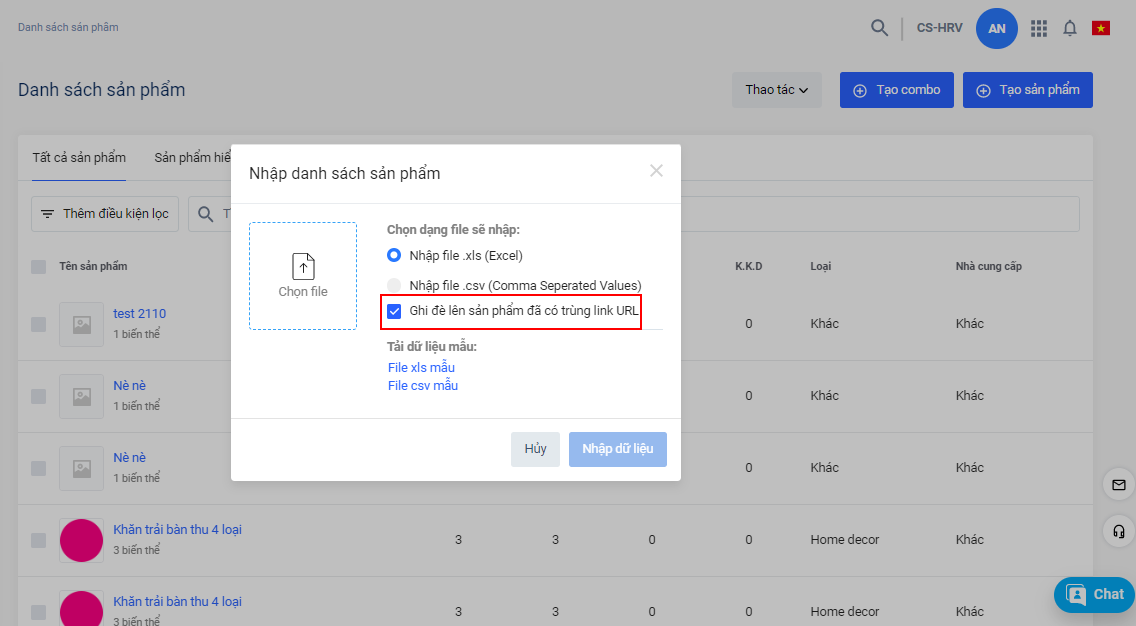The image size is (1136, 626).
Task: Open the apps grid menu icon
Action: (x=1039, y=28)
